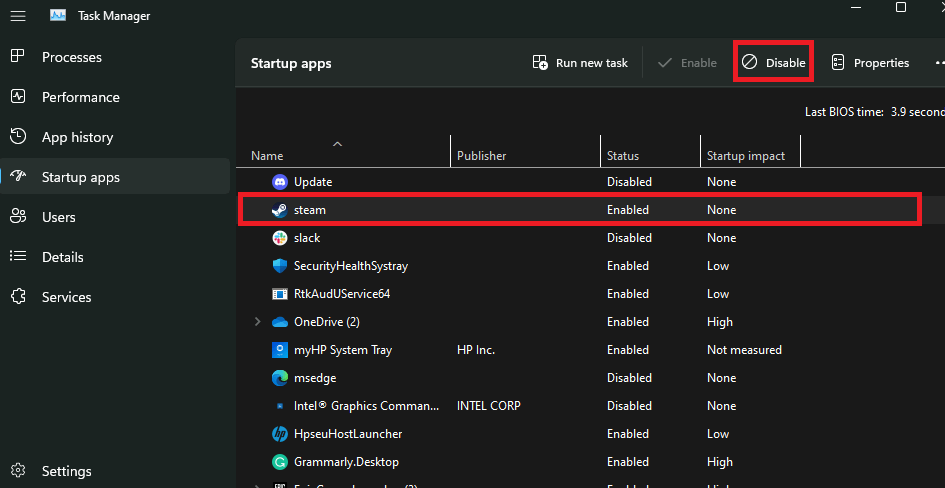Select the slack row name

click(307, 238)
